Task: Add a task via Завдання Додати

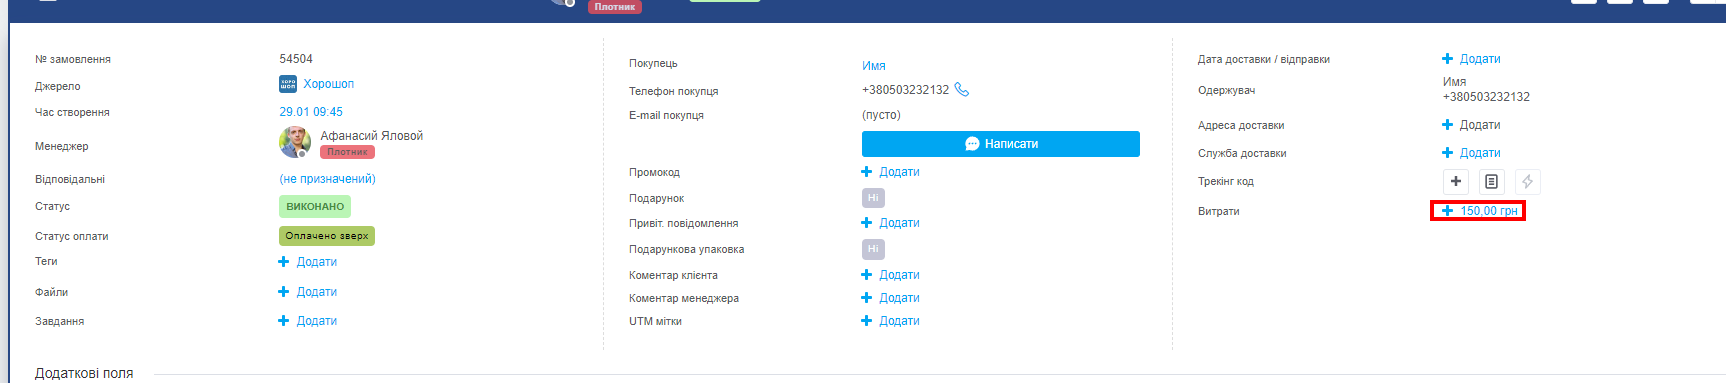Action: coord(316,321)
